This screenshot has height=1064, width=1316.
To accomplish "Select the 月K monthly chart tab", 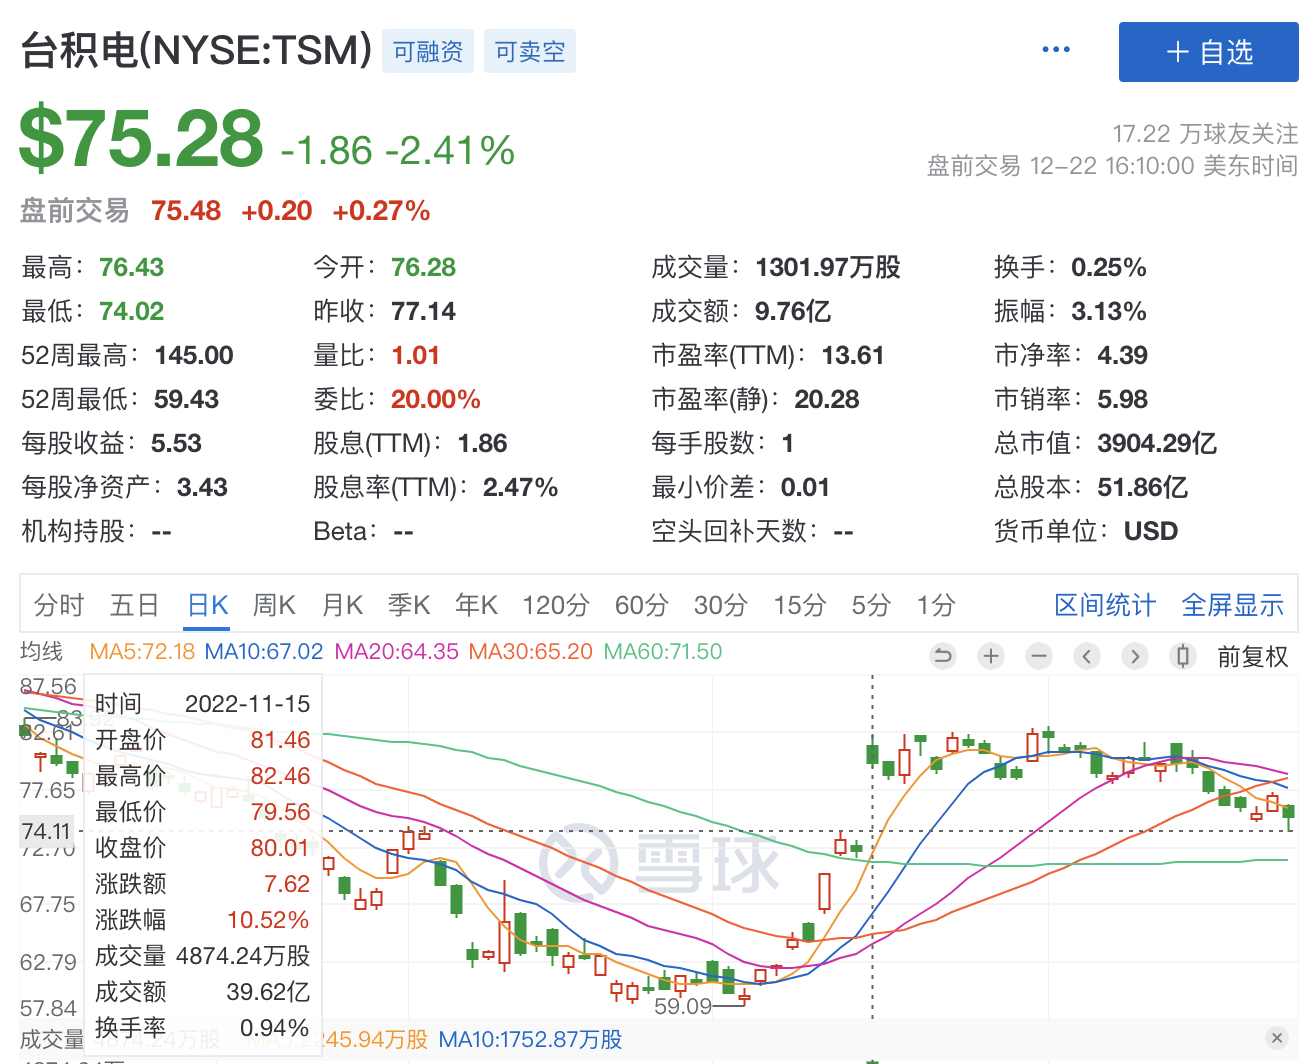I will click(x=343, y=605).
